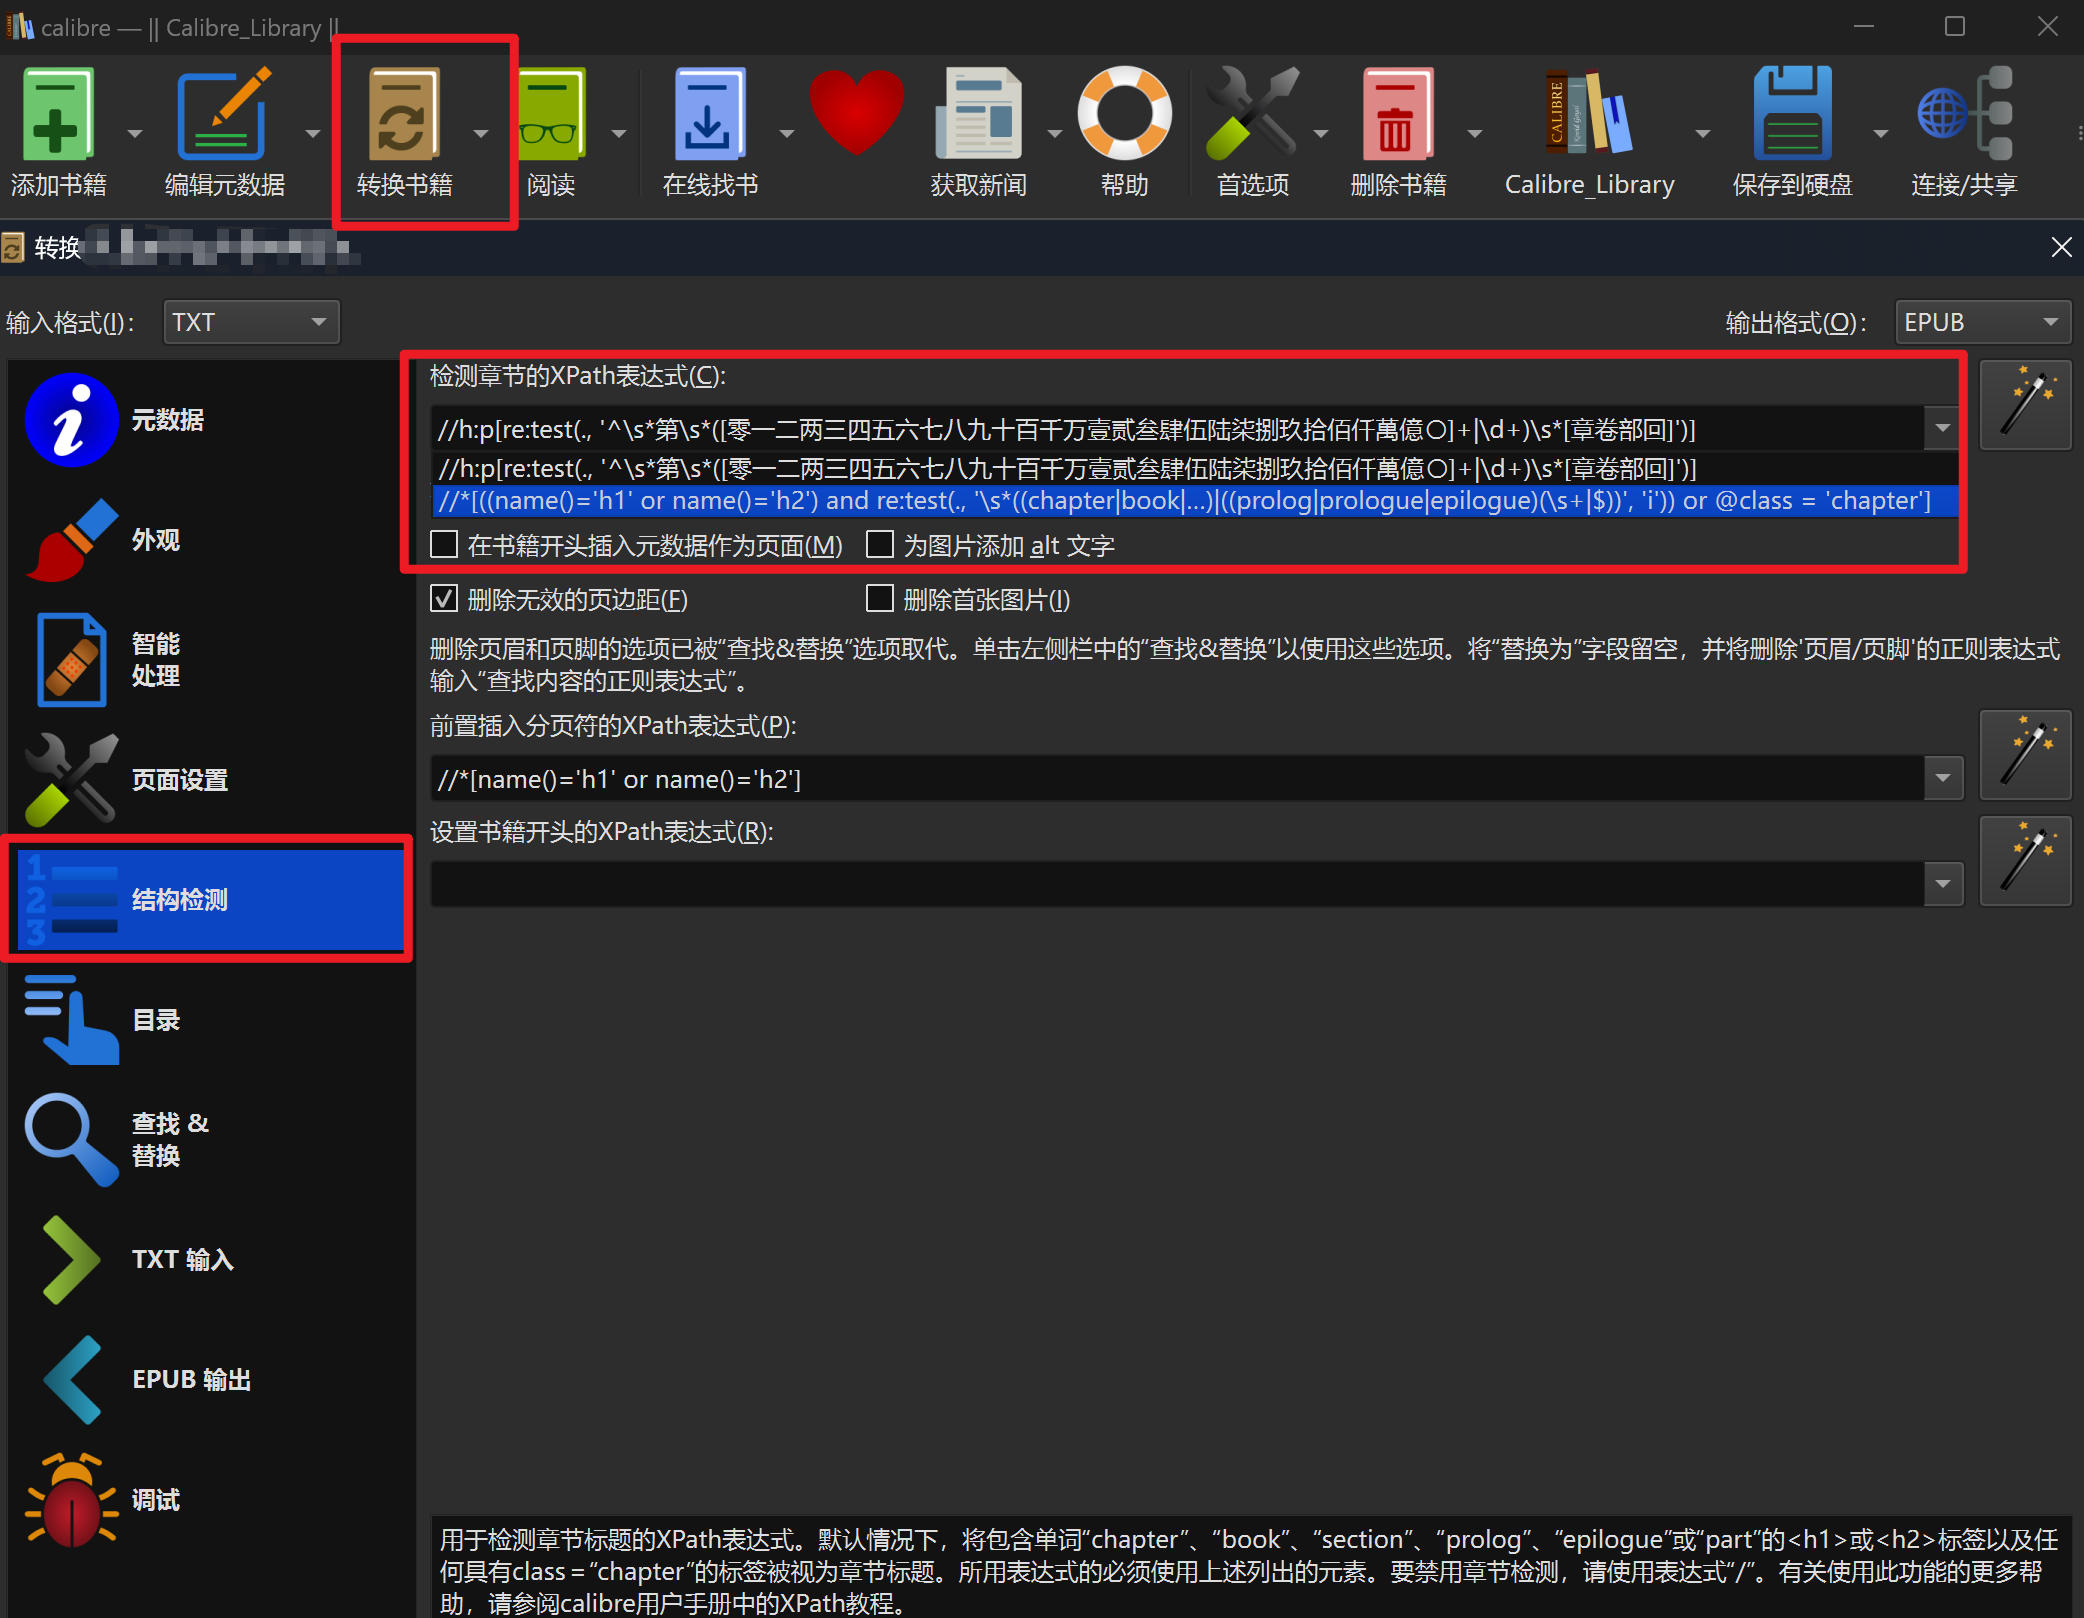Click 保存到硬盘 (Save to disk) floppy icon

1791,115
